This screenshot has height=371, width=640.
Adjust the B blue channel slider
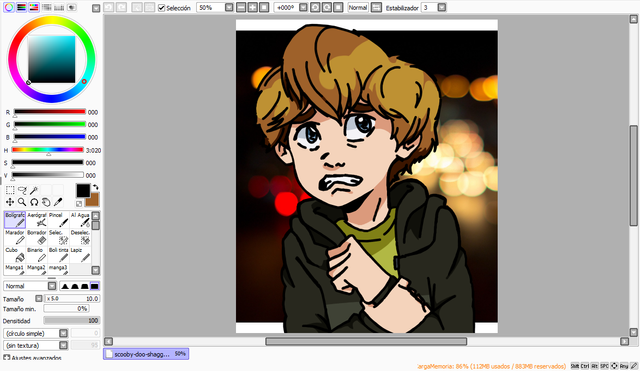49,137
